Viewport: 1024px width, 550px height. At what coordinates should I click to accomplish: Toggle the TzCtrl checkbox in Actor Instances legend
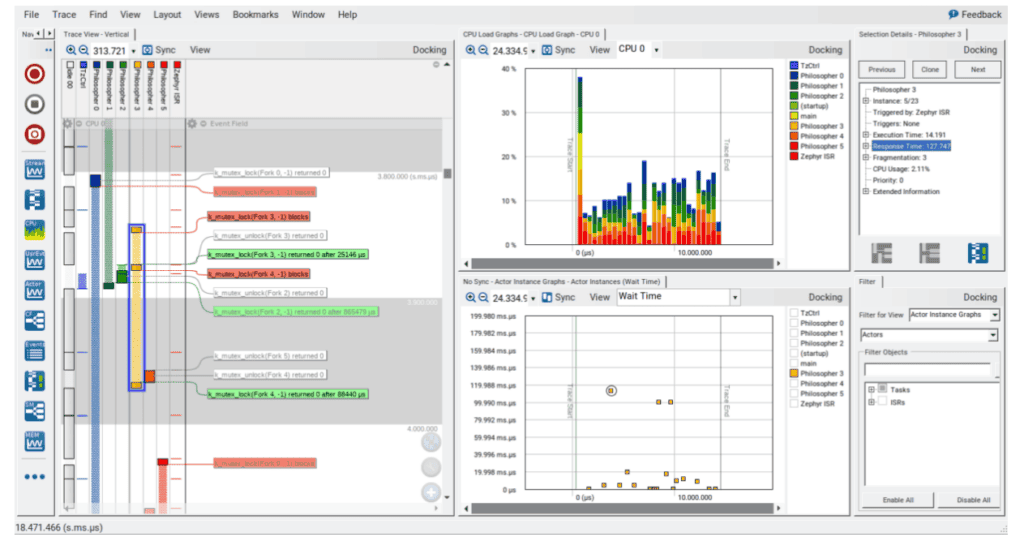tap(794, 314)
